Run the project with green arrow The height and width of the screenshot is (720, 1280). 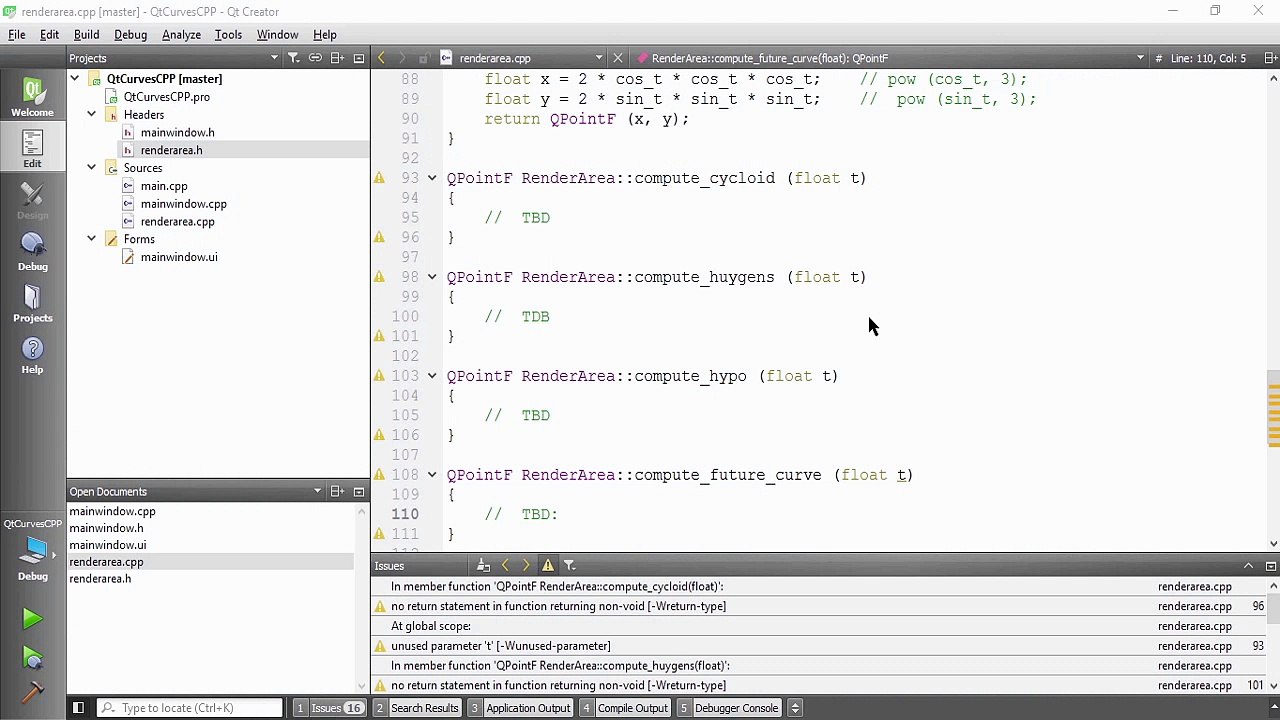[32, 620]
